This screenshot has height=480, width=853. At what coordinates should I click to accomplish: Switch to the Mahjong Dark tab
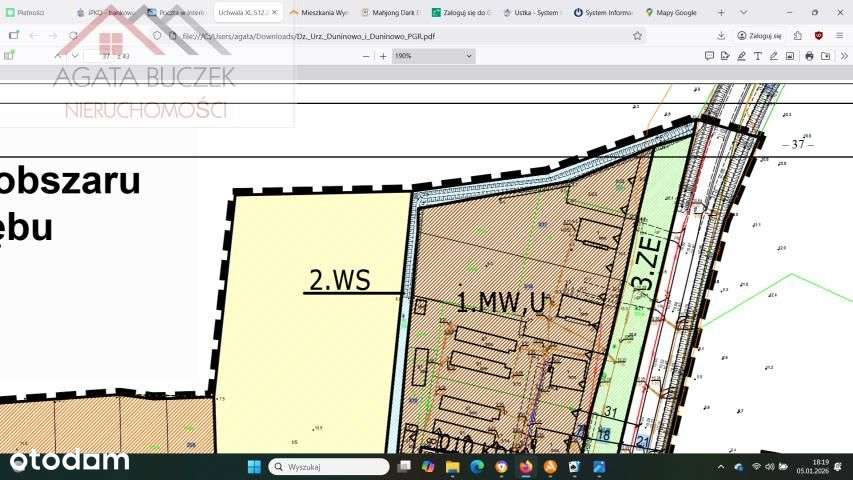click(x=391, y=13)
